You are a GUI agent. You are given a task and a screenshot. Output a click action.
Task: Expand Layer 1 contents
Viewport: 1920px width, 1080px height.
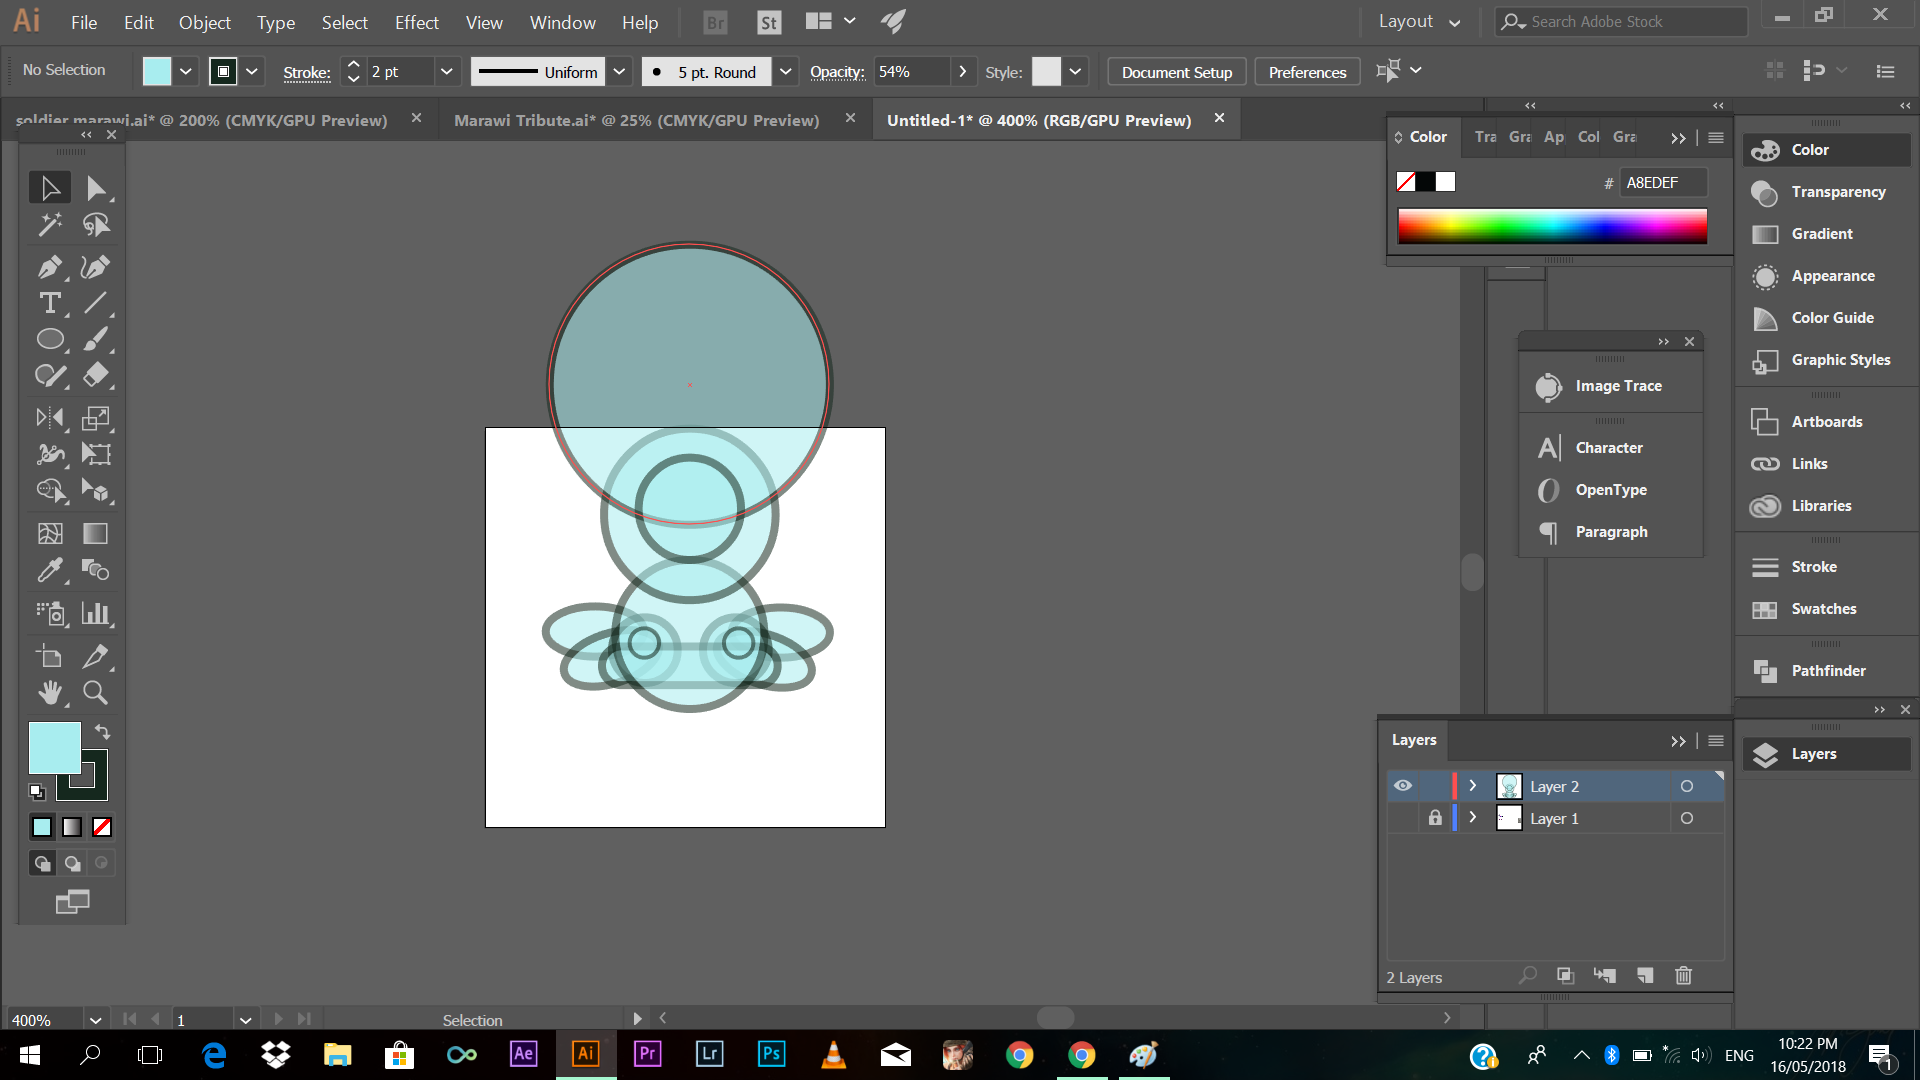pyautogui.click(x=1473, y=818)
